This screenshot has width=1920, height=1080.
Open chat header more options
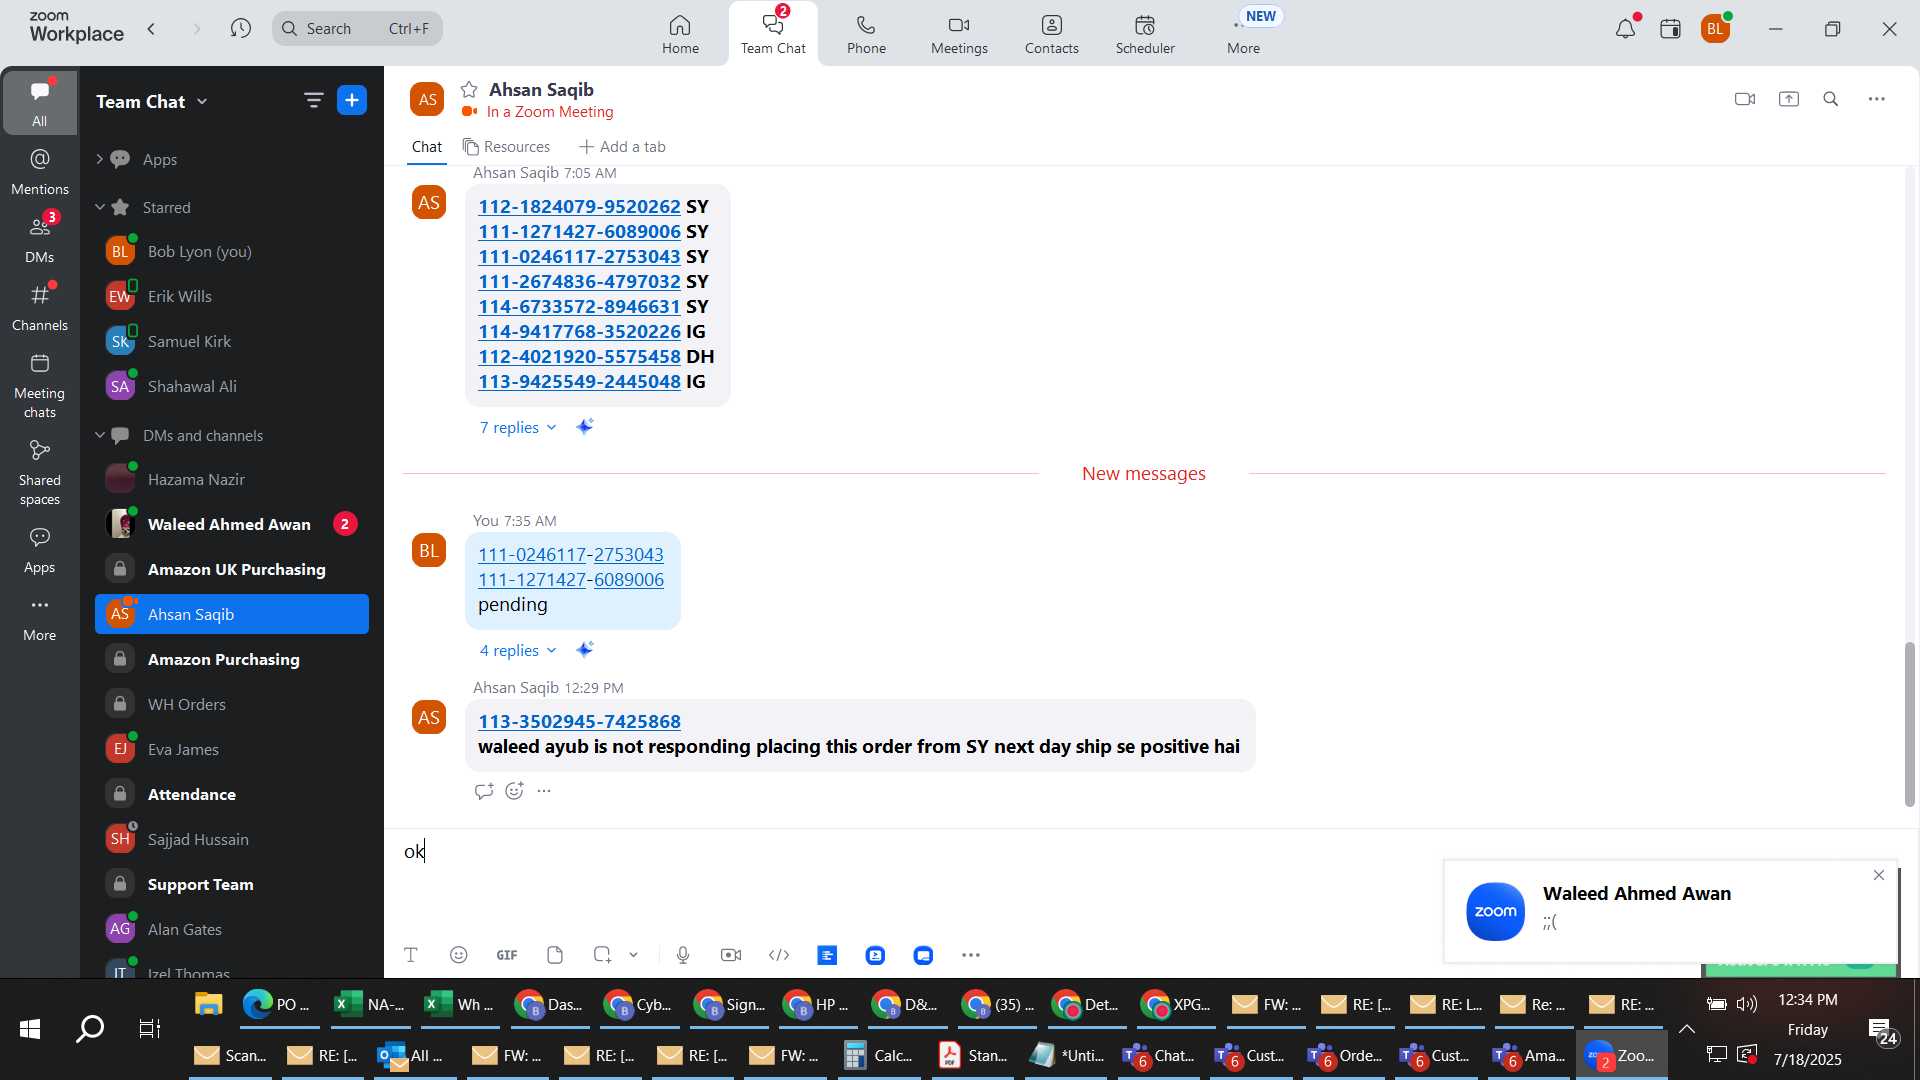click(x=1876, y=99)
